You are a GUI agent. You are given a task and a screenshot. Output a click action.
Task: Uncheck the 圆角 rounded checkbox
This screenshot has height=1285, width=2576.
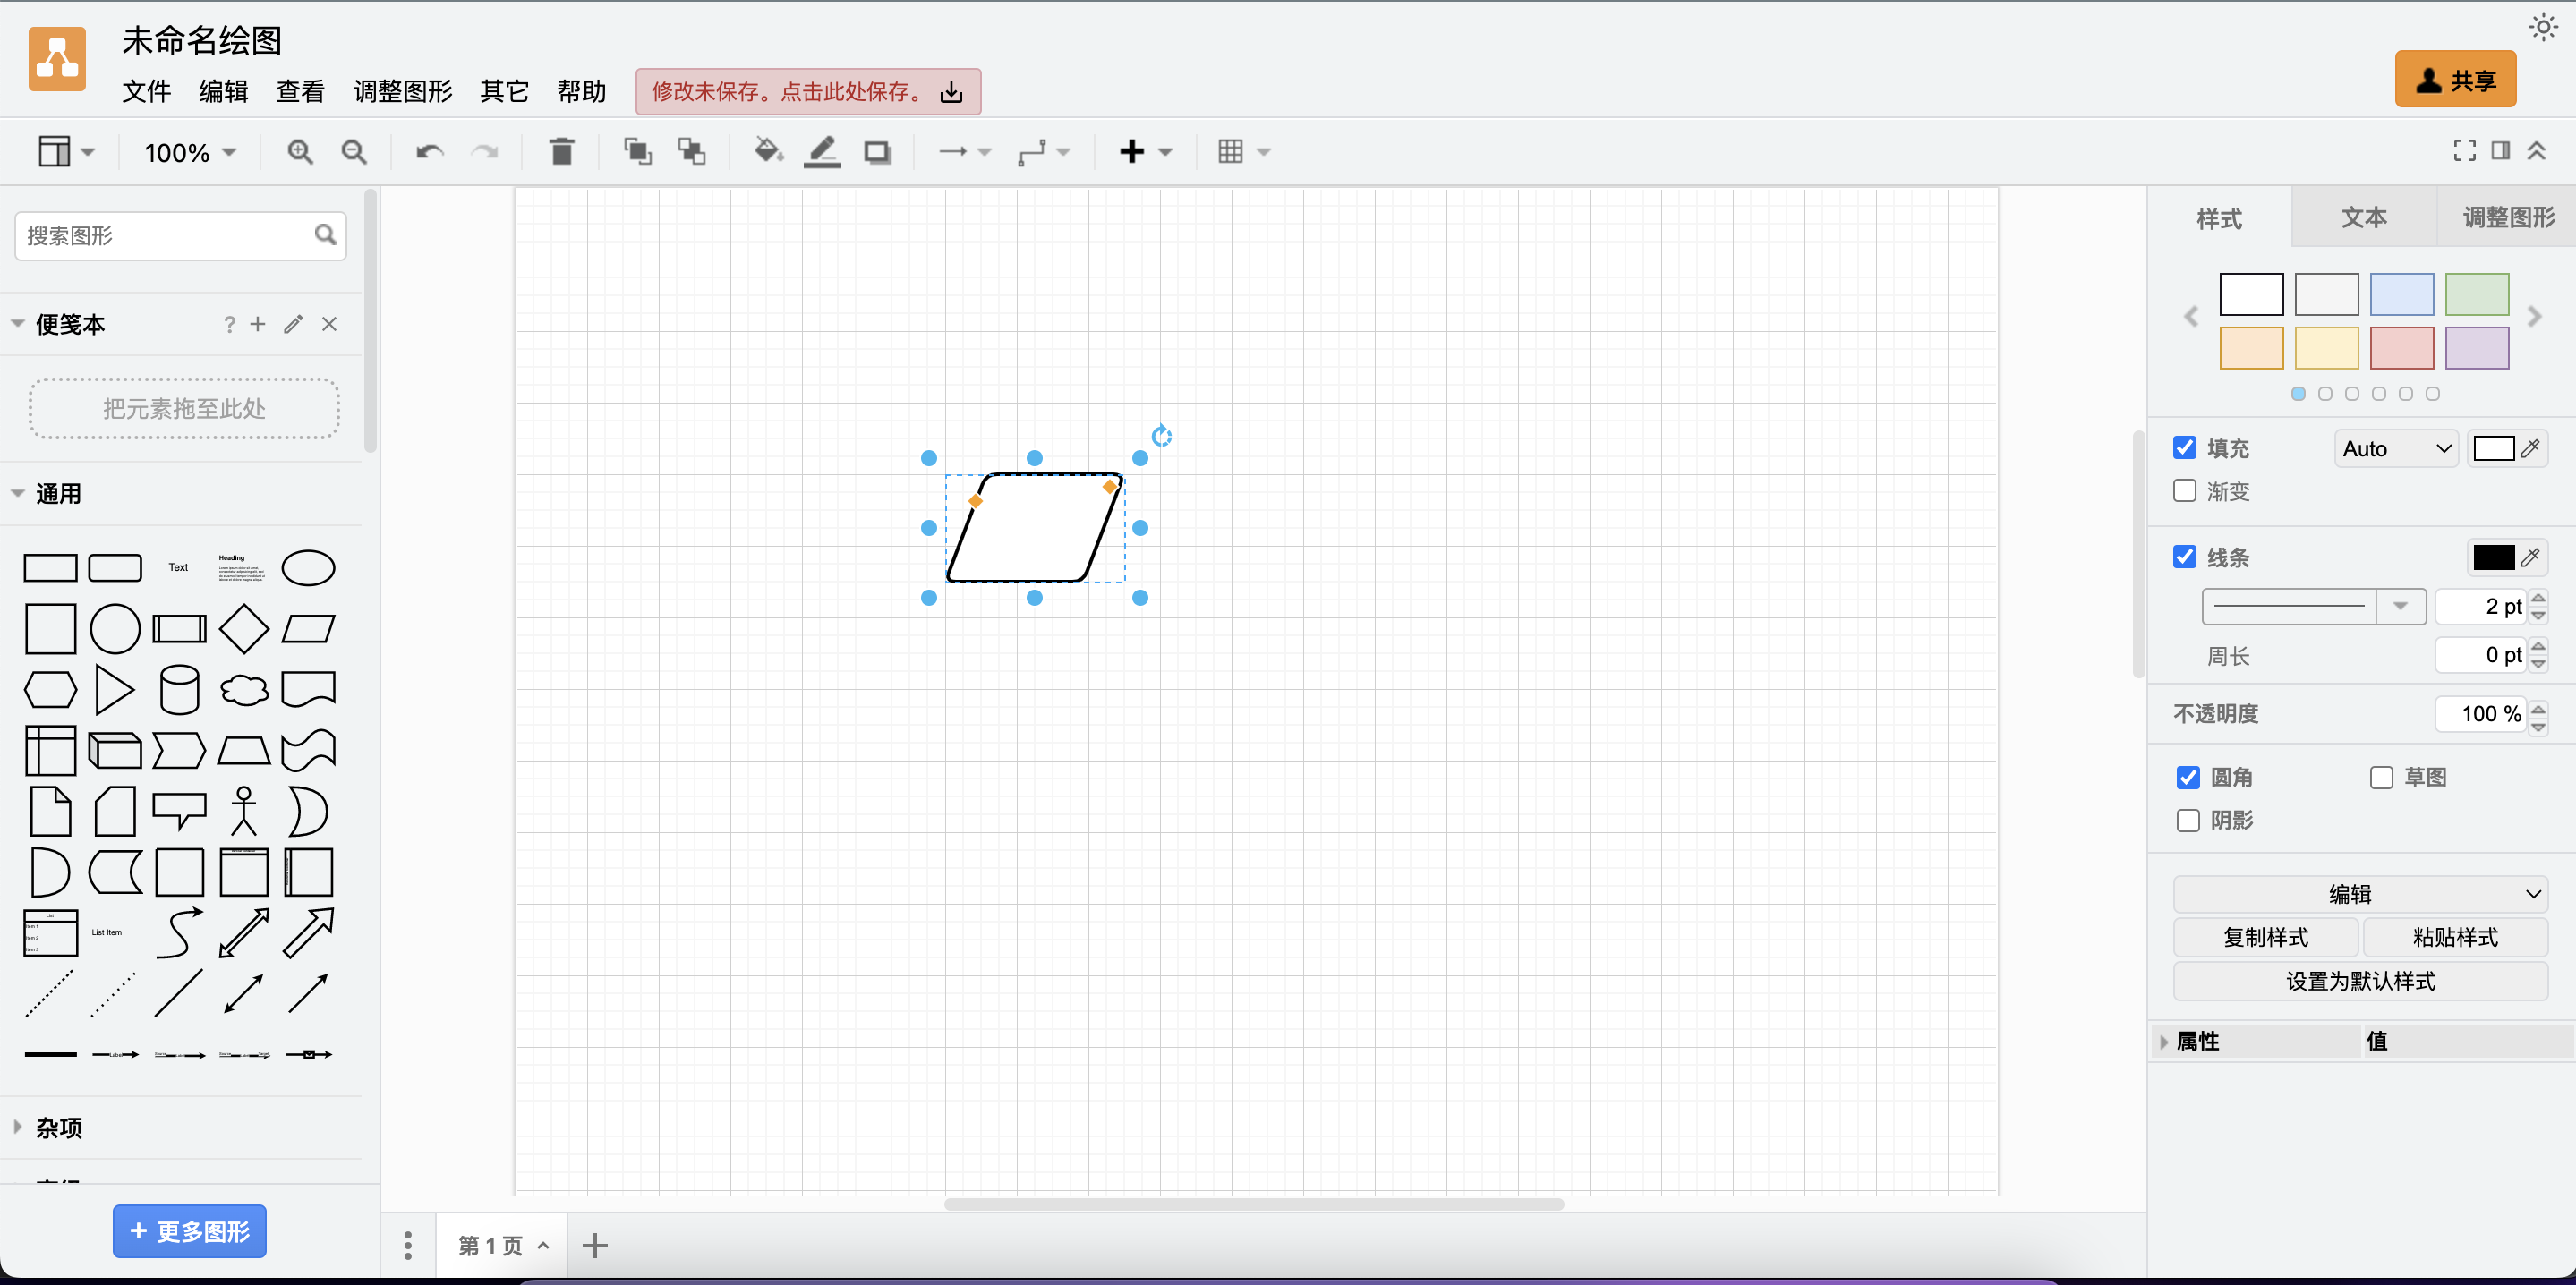pyautogui.click(x=2188, y=777)
